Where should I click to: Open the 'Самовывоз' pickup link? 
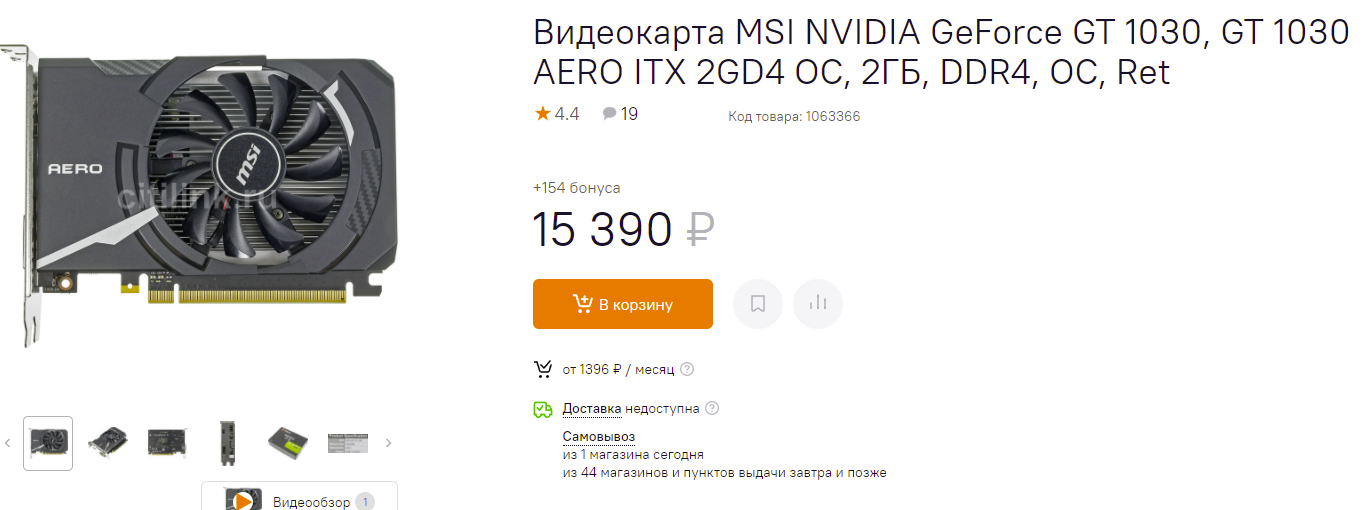598,436
